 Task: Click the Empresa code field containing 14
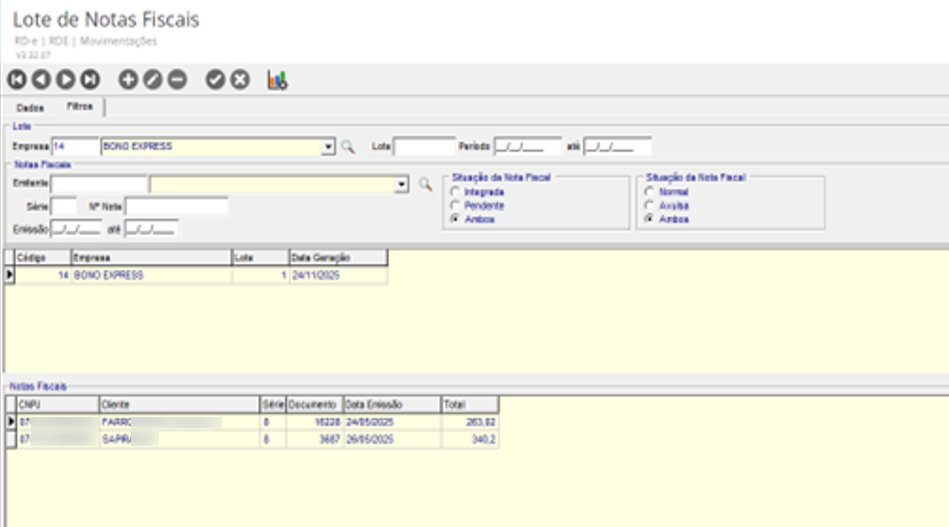pos(75,146)
